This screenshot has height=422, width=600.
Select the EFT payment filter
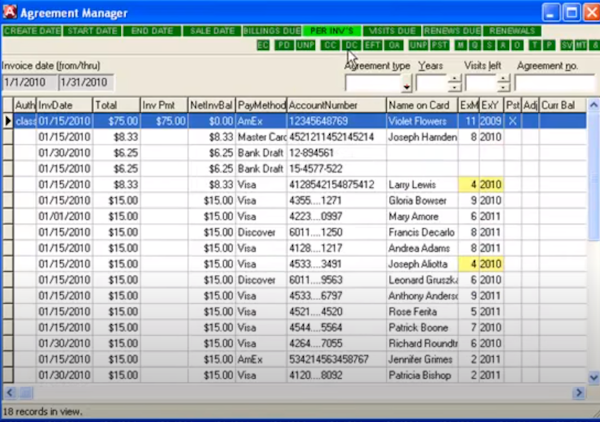373,46
